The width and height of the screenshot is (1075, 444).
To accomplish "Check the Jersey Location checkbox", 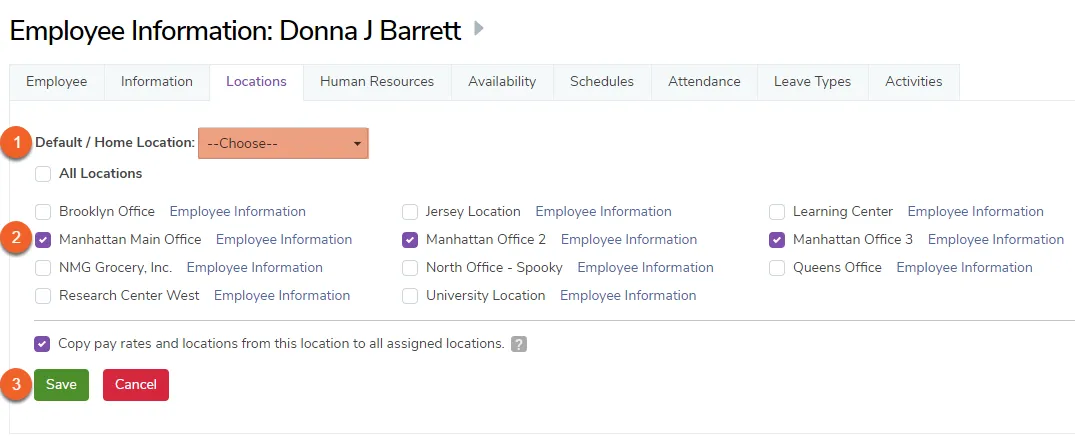I will point(410,212).
